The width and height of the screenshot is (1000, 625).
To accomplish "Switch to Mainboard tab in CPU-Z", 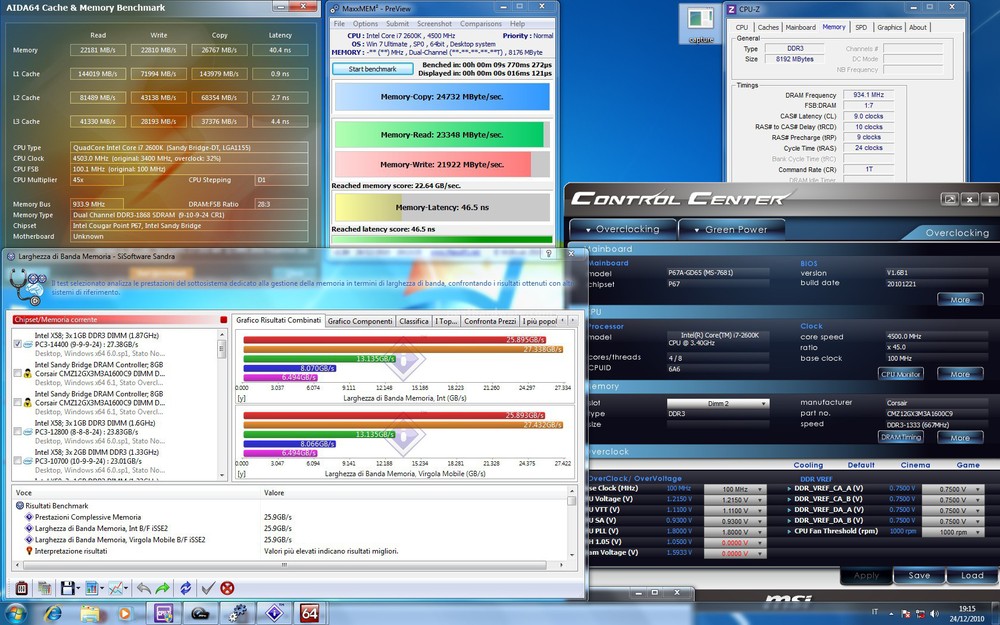I will [x=800, y=27].
